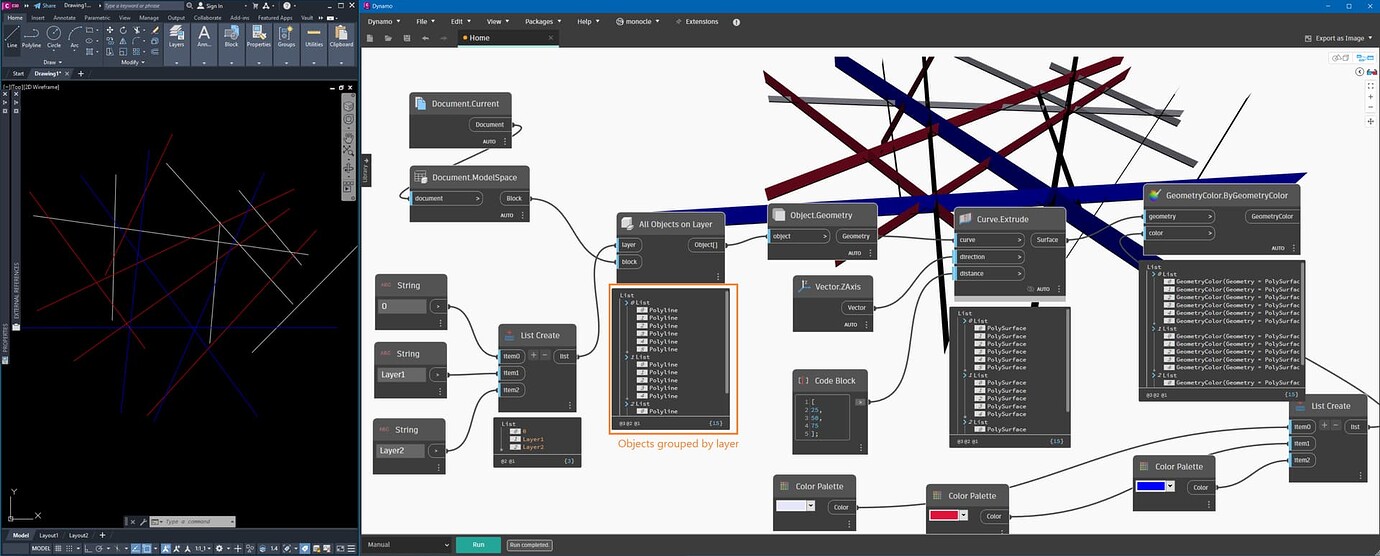Open the blue Color Palette dropdown

pos(1171,487)
